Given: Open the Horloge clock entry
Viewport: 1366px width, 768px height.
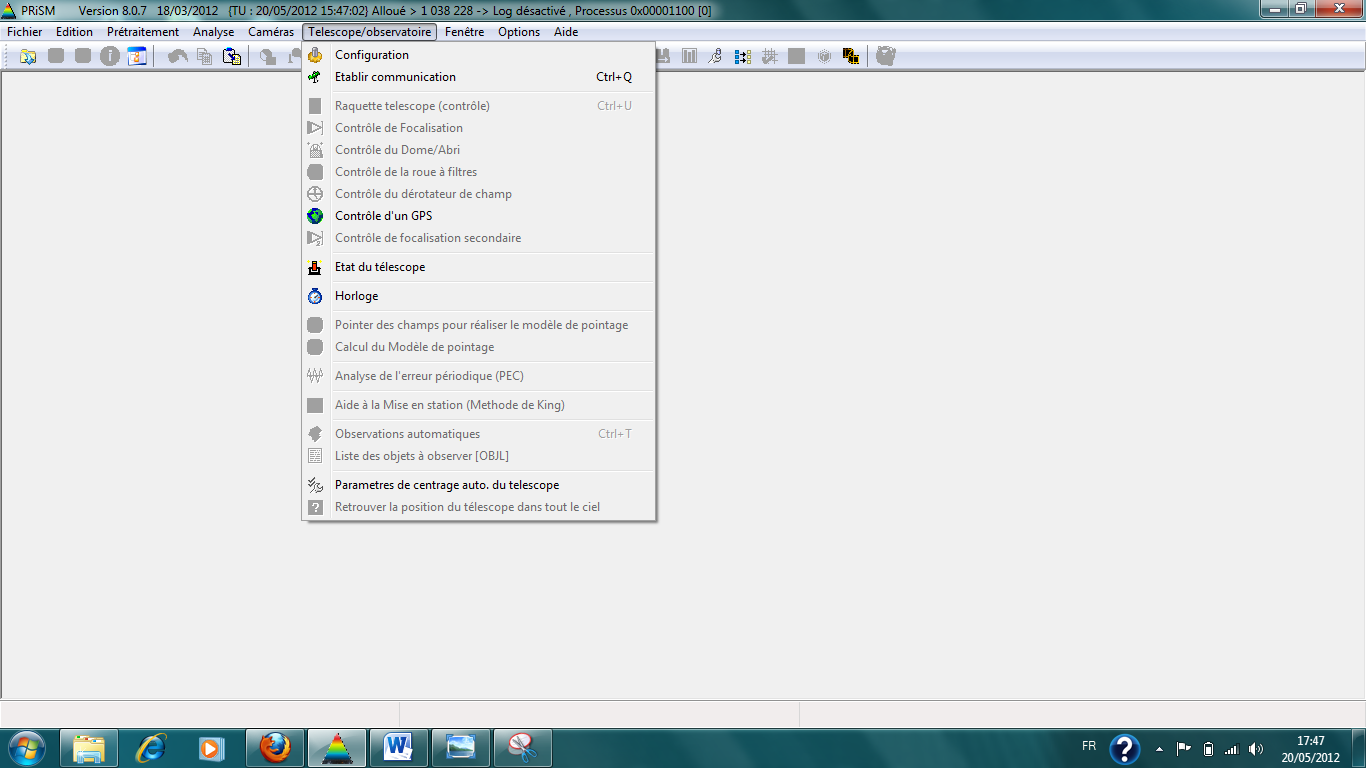Looking at the screenshot, I should pyautogui.click(x=356, y=296).
